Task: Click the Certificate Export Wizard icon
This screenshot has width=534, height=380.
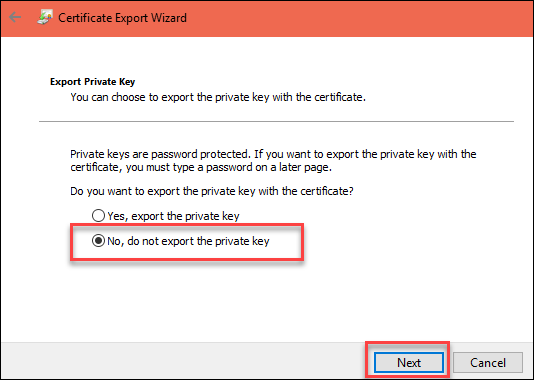Action: [x=45, y=17]
